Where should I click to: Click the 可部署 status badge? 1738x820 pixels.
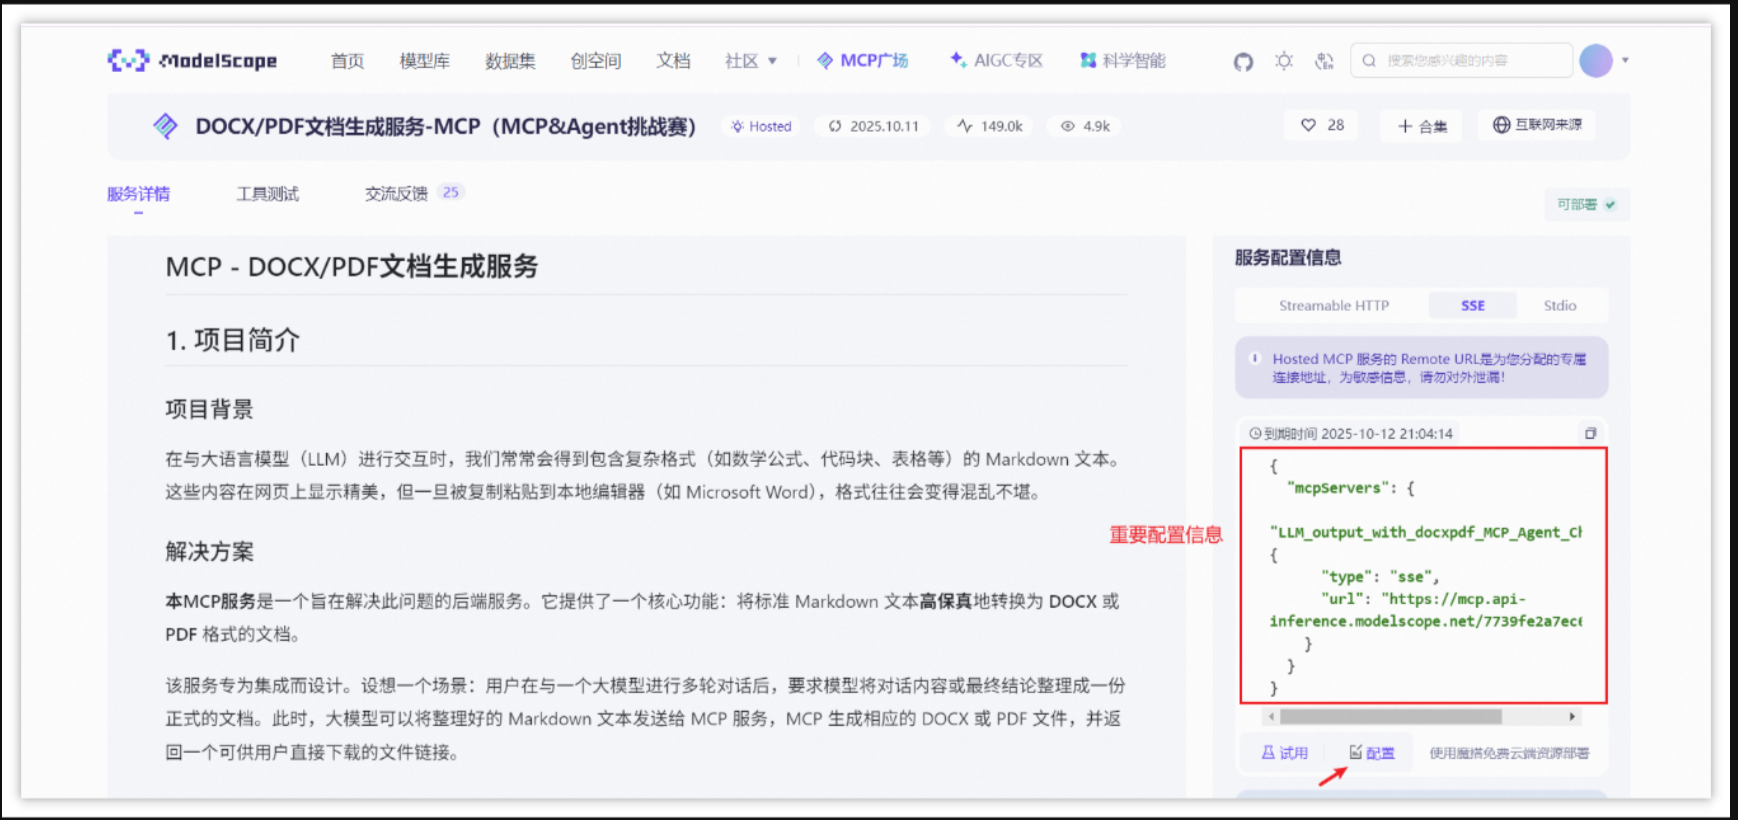[1586, 204]
